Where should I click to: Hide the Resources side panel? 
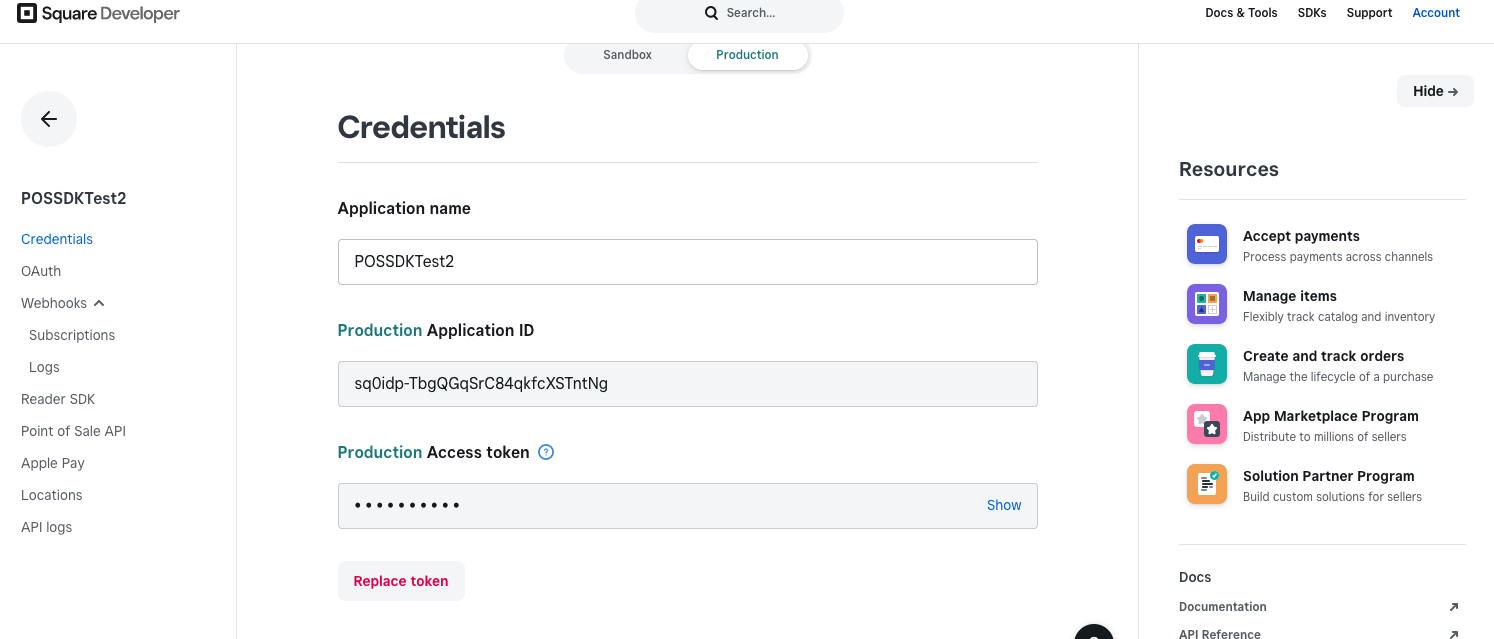[1434, 91]
